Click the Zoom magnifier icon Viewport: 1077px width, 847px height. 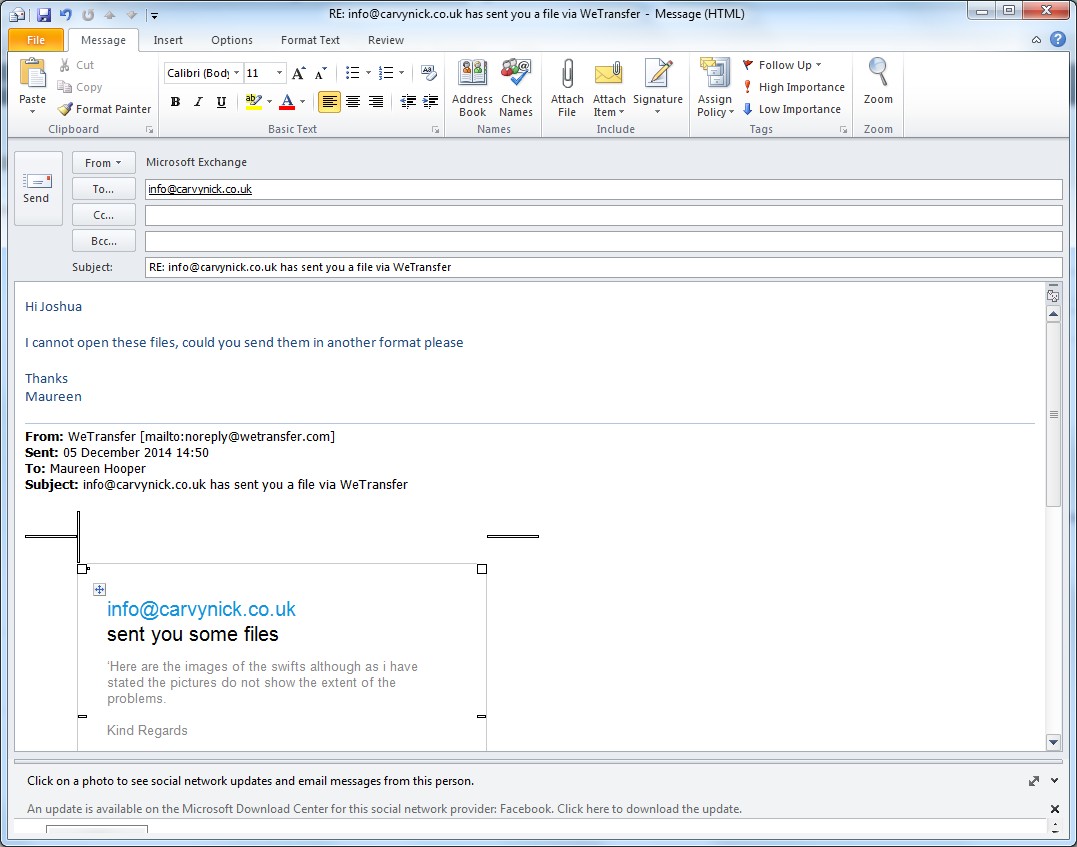coord(878,75)
